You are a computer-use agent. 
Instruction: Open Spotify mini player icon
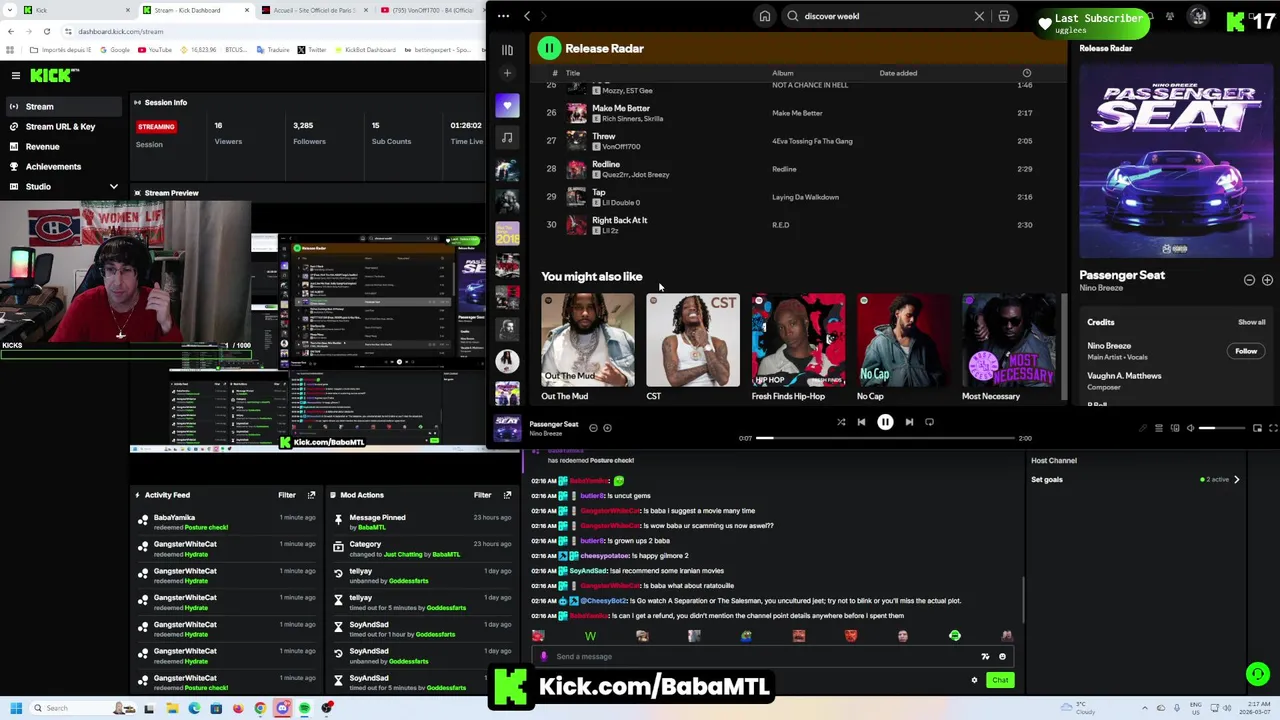[1257, 428]
